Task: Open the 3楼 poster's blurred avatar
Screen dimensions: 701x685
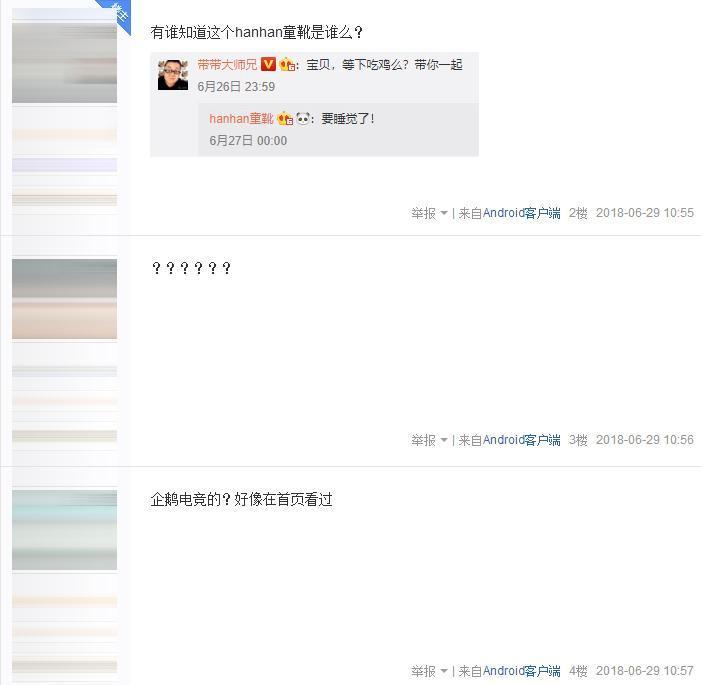Action: (x=64, y=299)
